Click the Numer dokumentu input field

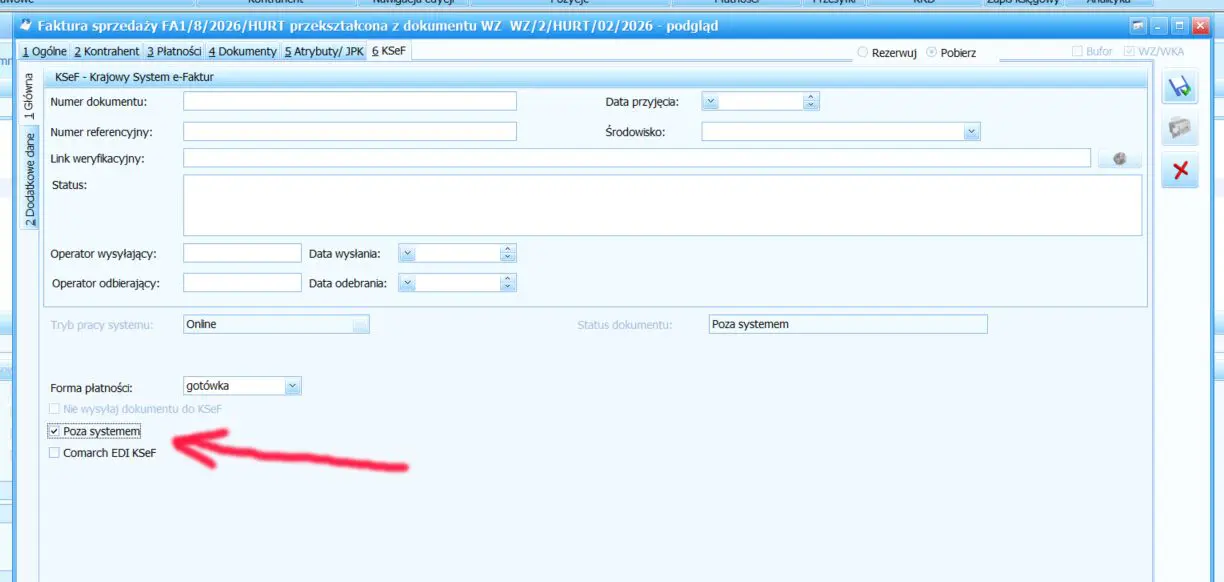(349, 101)
